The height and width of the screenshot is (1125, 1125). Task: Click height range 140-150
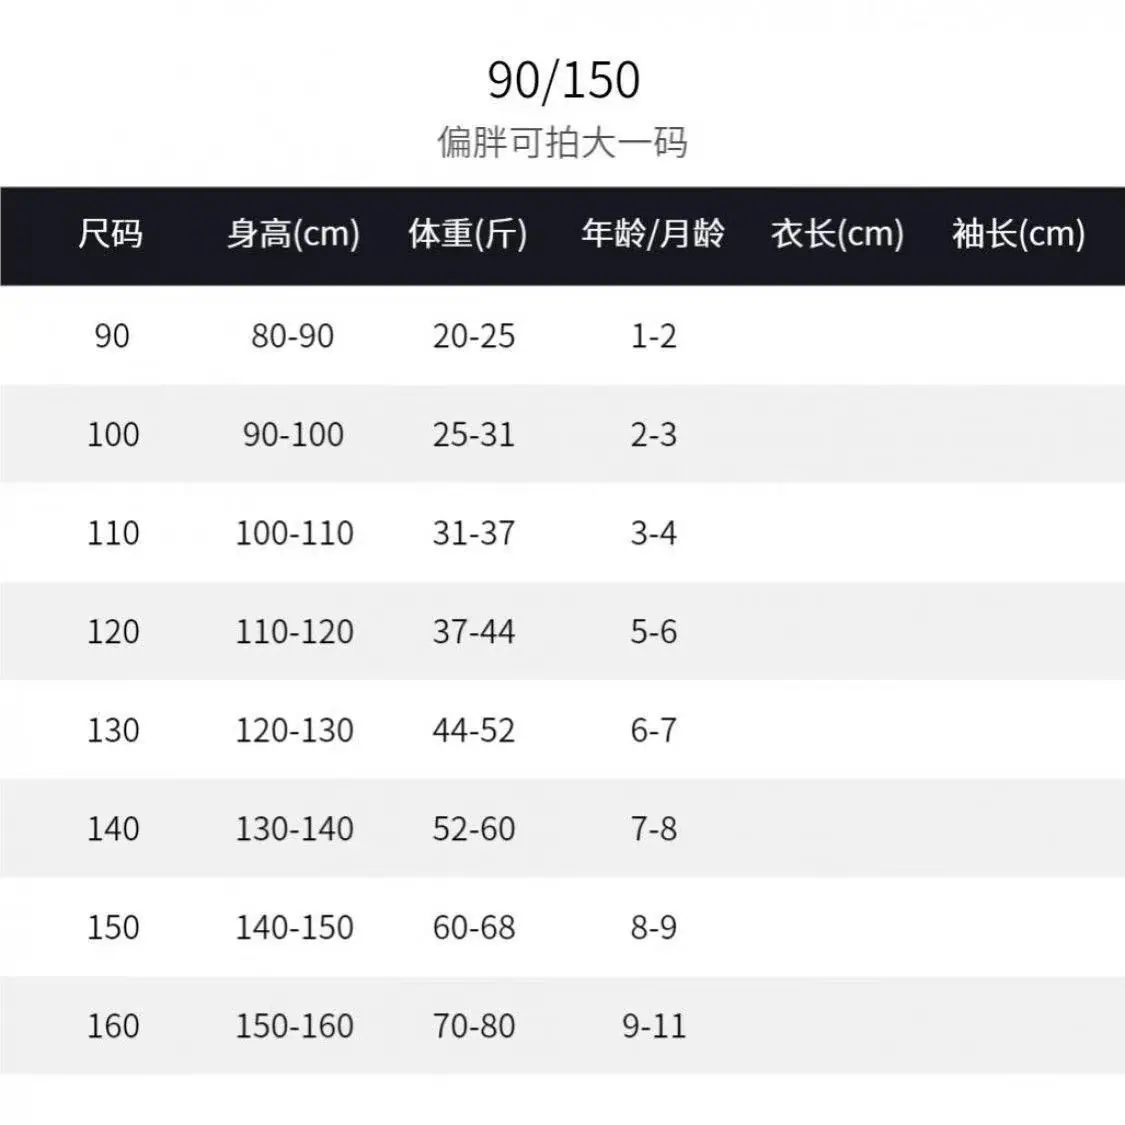(294, 928)
